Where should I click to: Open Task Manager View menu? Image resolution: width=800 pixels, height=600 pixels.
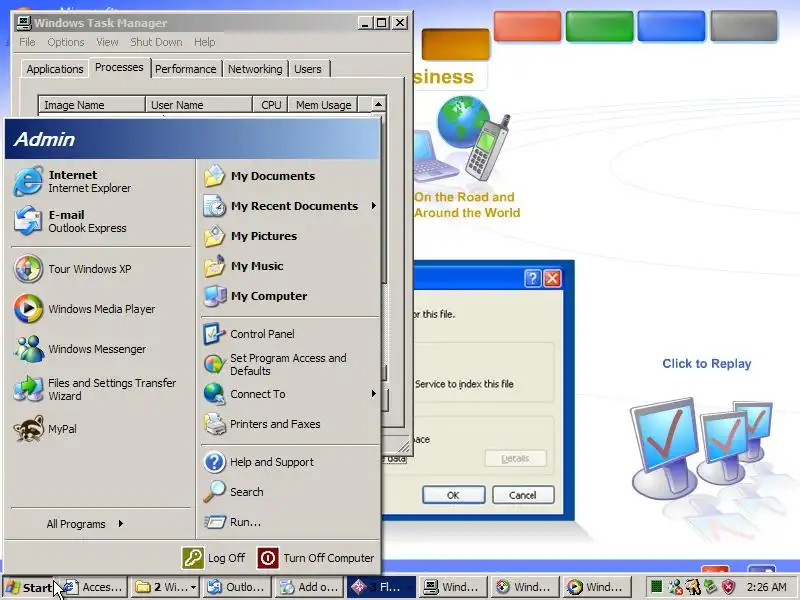coord(107,42)
